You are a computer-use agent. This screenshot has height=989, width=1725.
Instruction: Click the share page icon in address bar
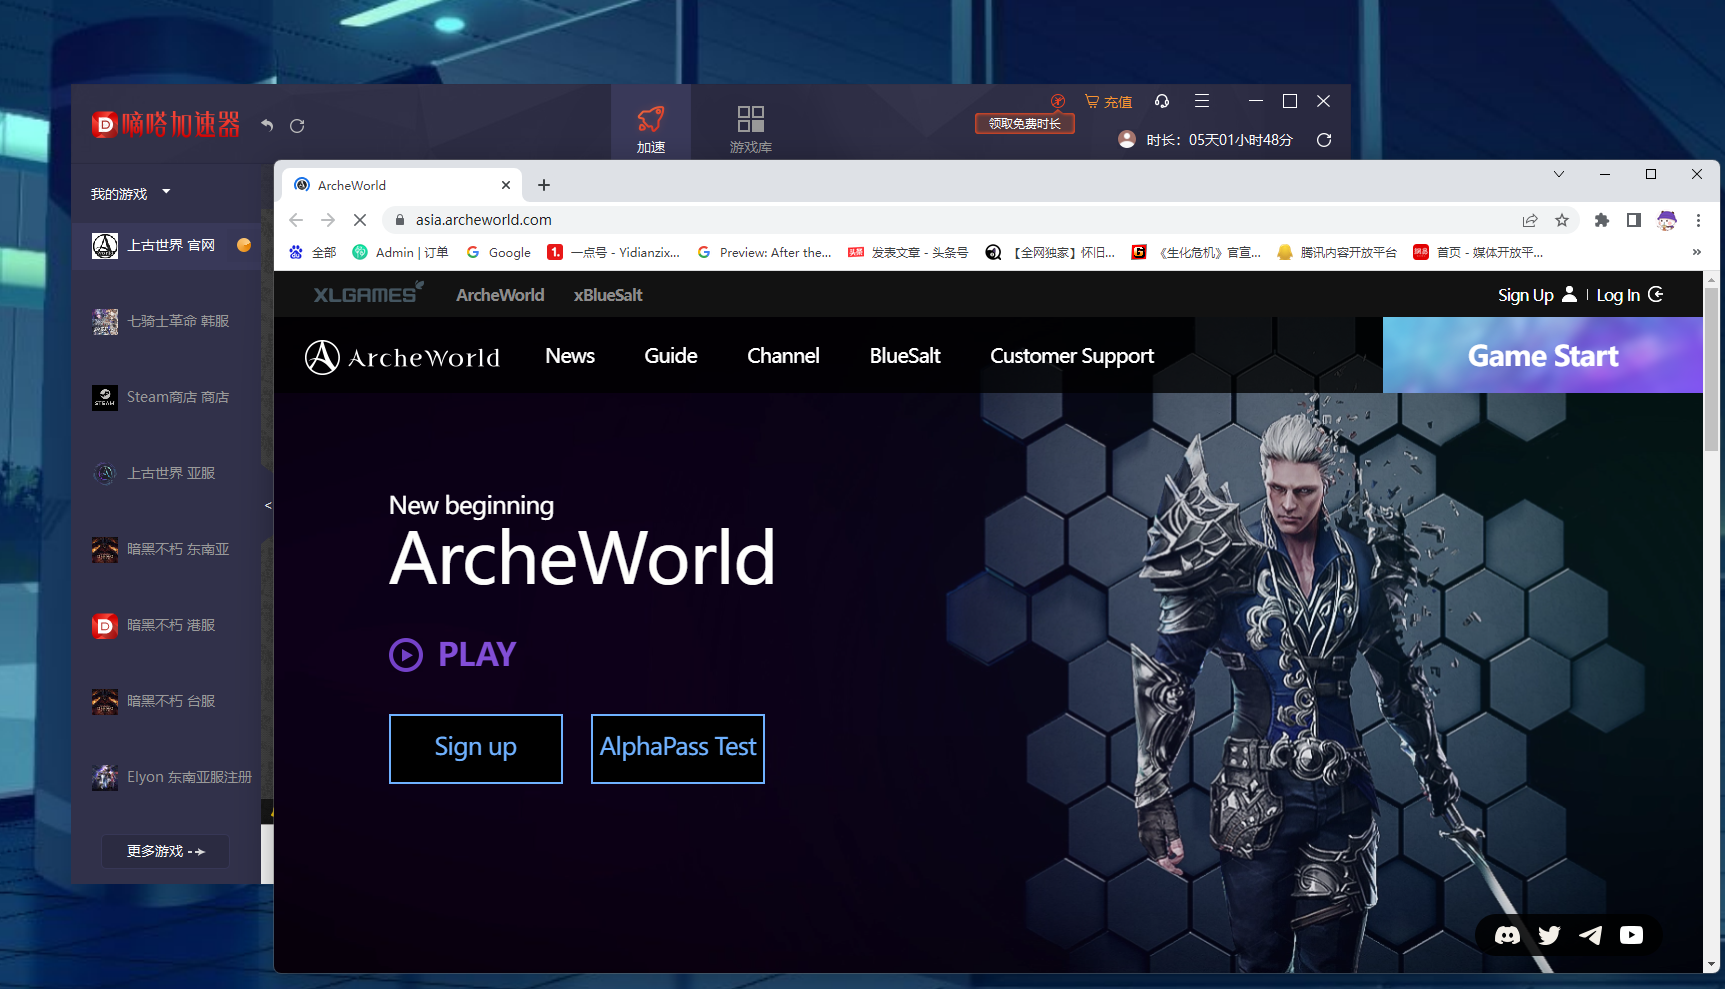(1530, 220)
